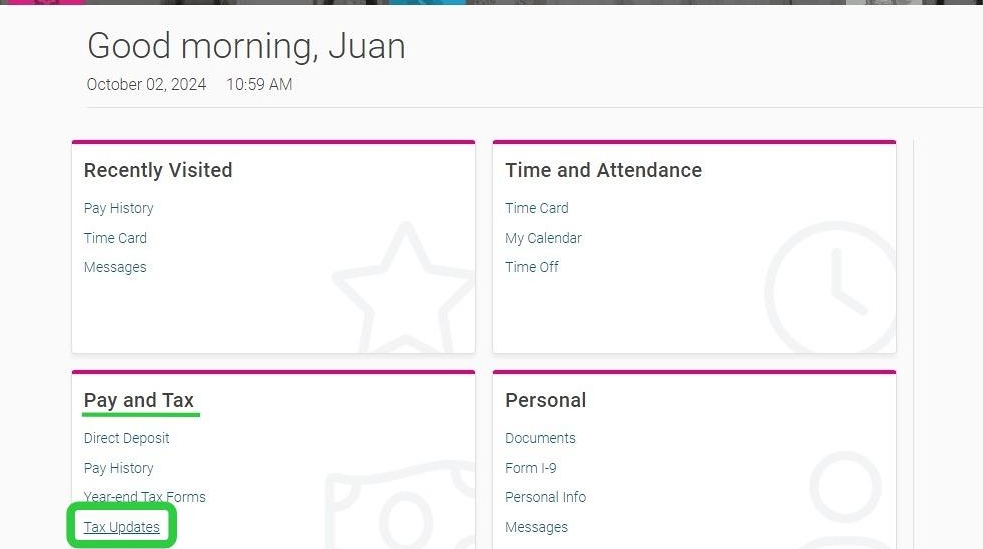View Year-end Tax Forms

pyautogui.click(x=144, y=497)
